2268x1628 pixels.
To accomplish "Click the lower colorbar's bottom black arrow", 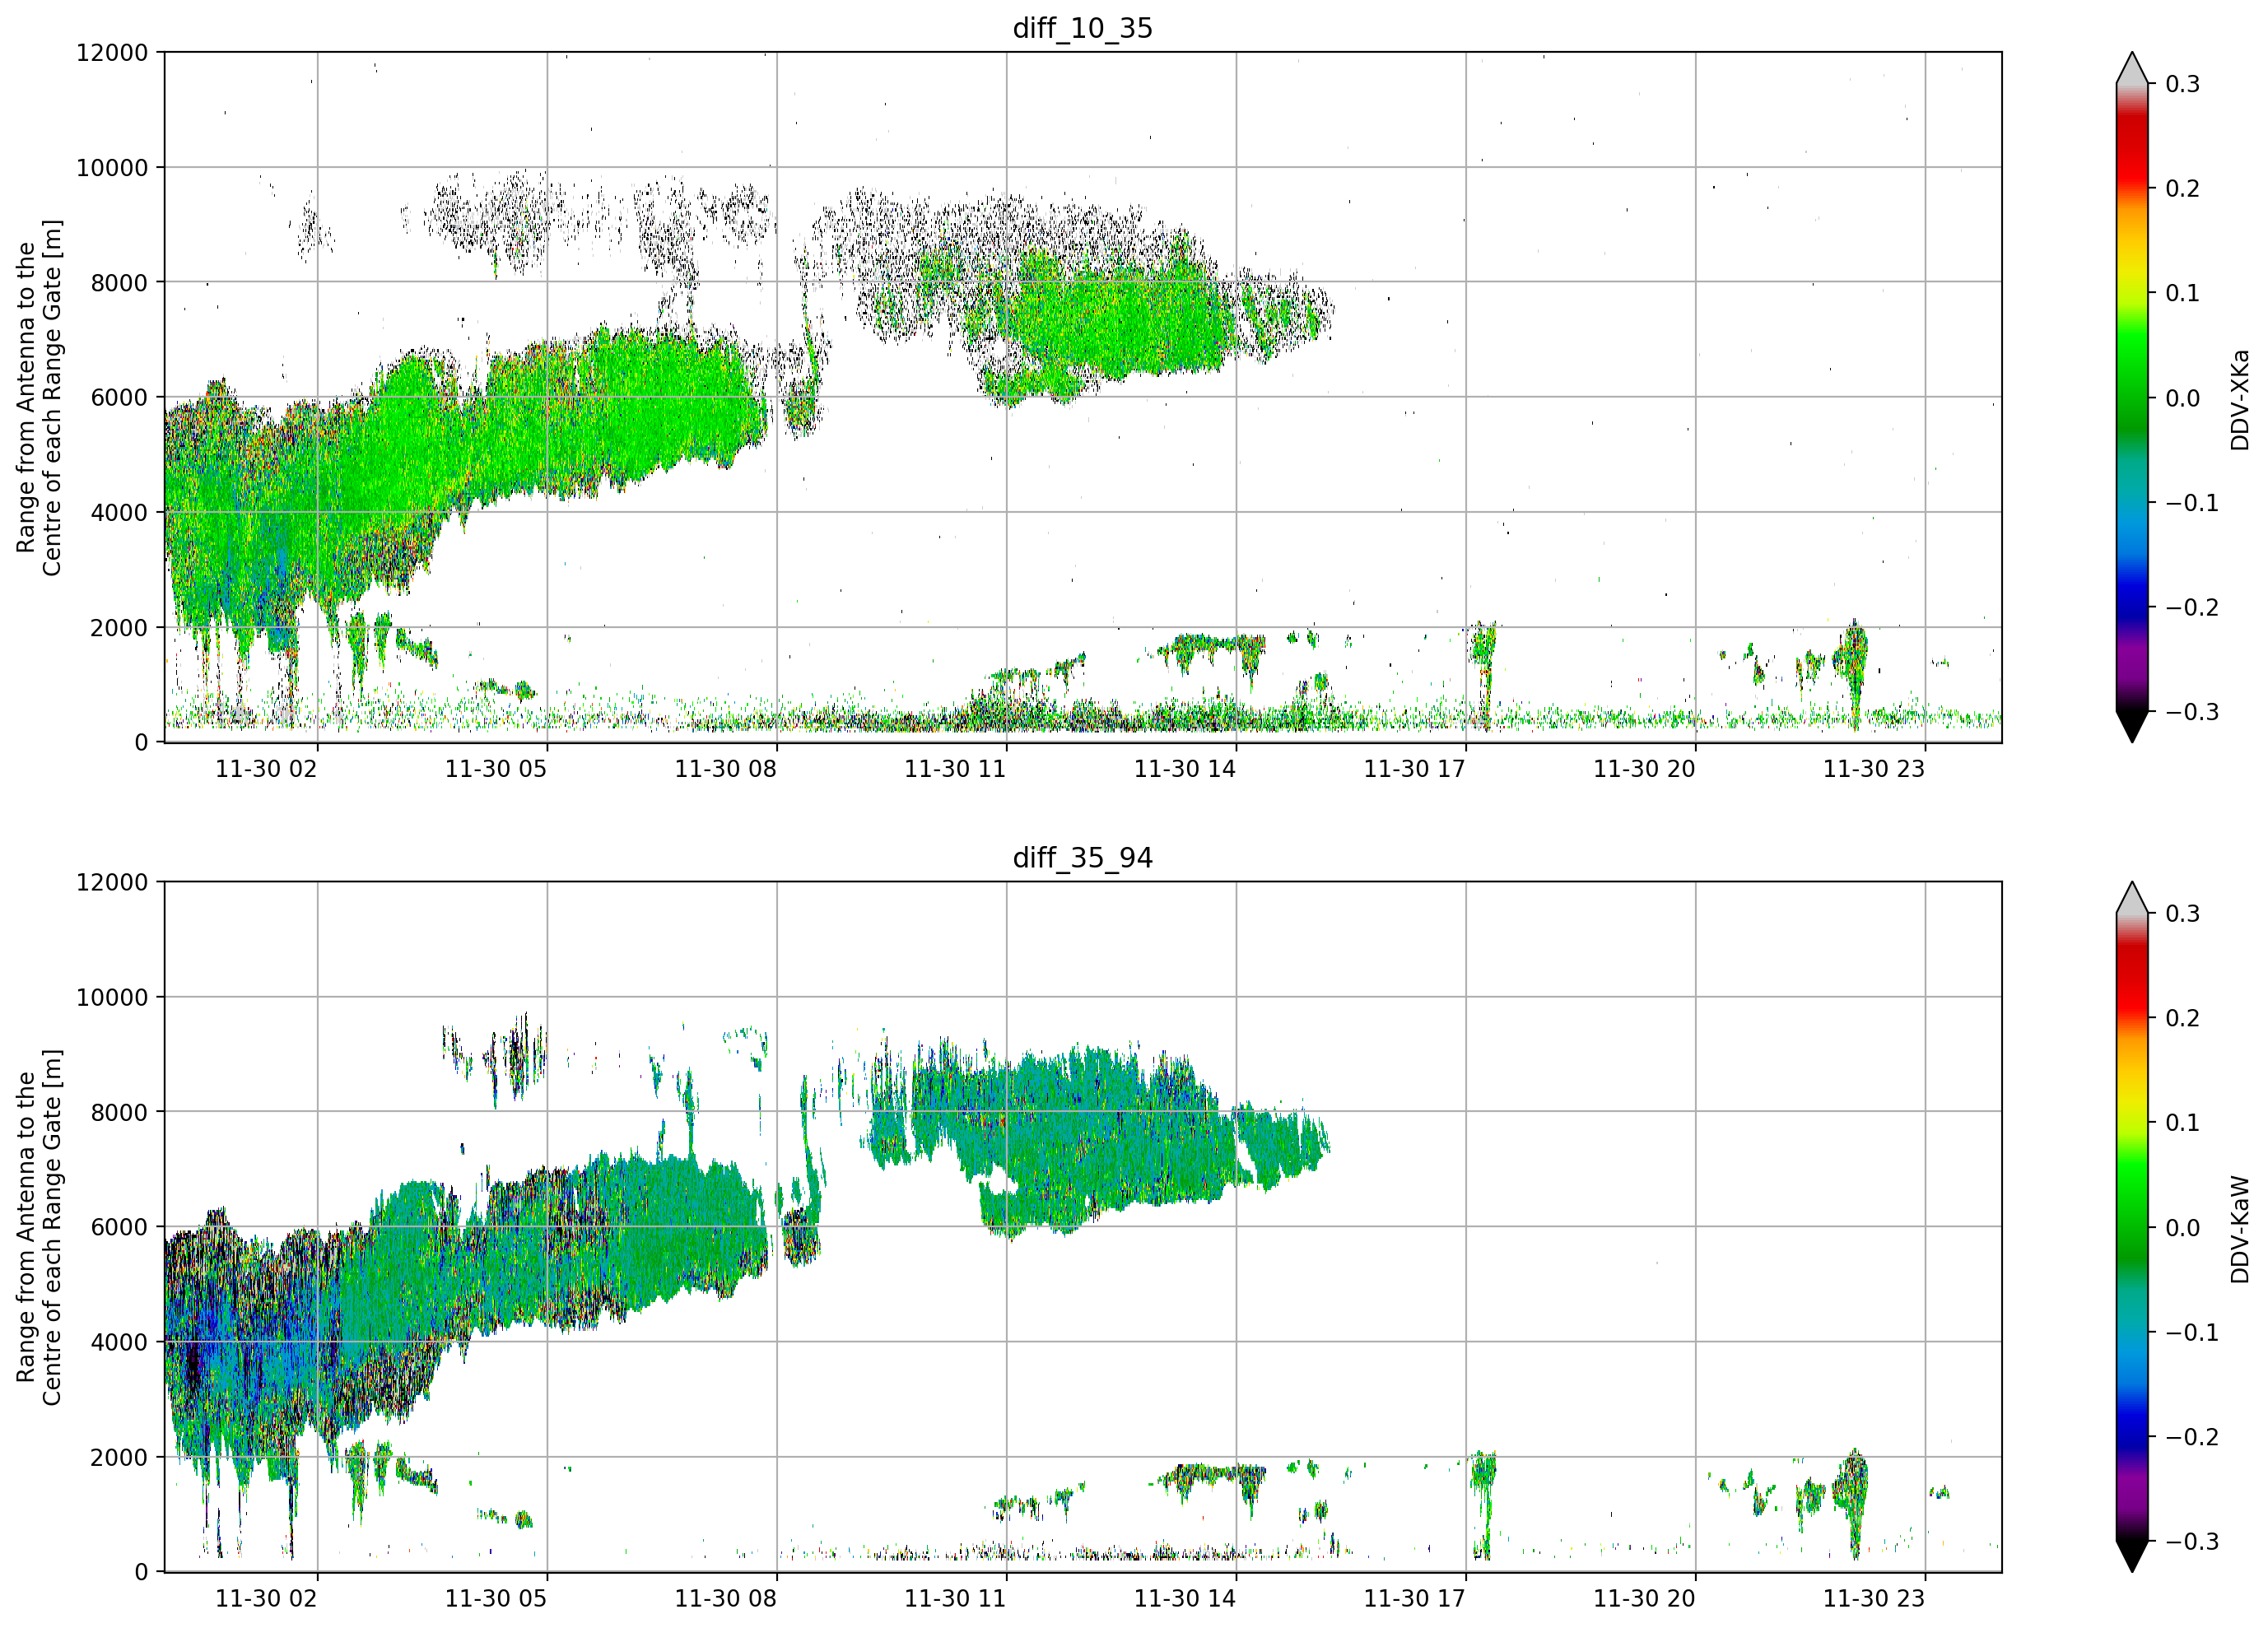I will [x=2132, y=1556].
